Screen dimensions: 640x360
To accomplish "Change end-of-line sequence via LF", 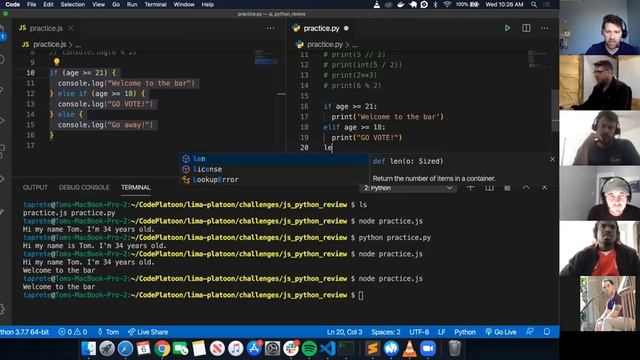I will coord(442,332).
